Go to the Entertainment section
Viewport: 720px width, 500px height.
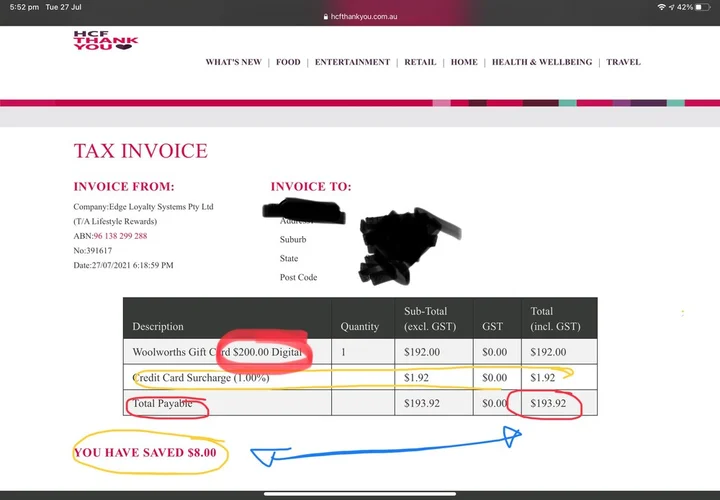click(x=352, y=62)
